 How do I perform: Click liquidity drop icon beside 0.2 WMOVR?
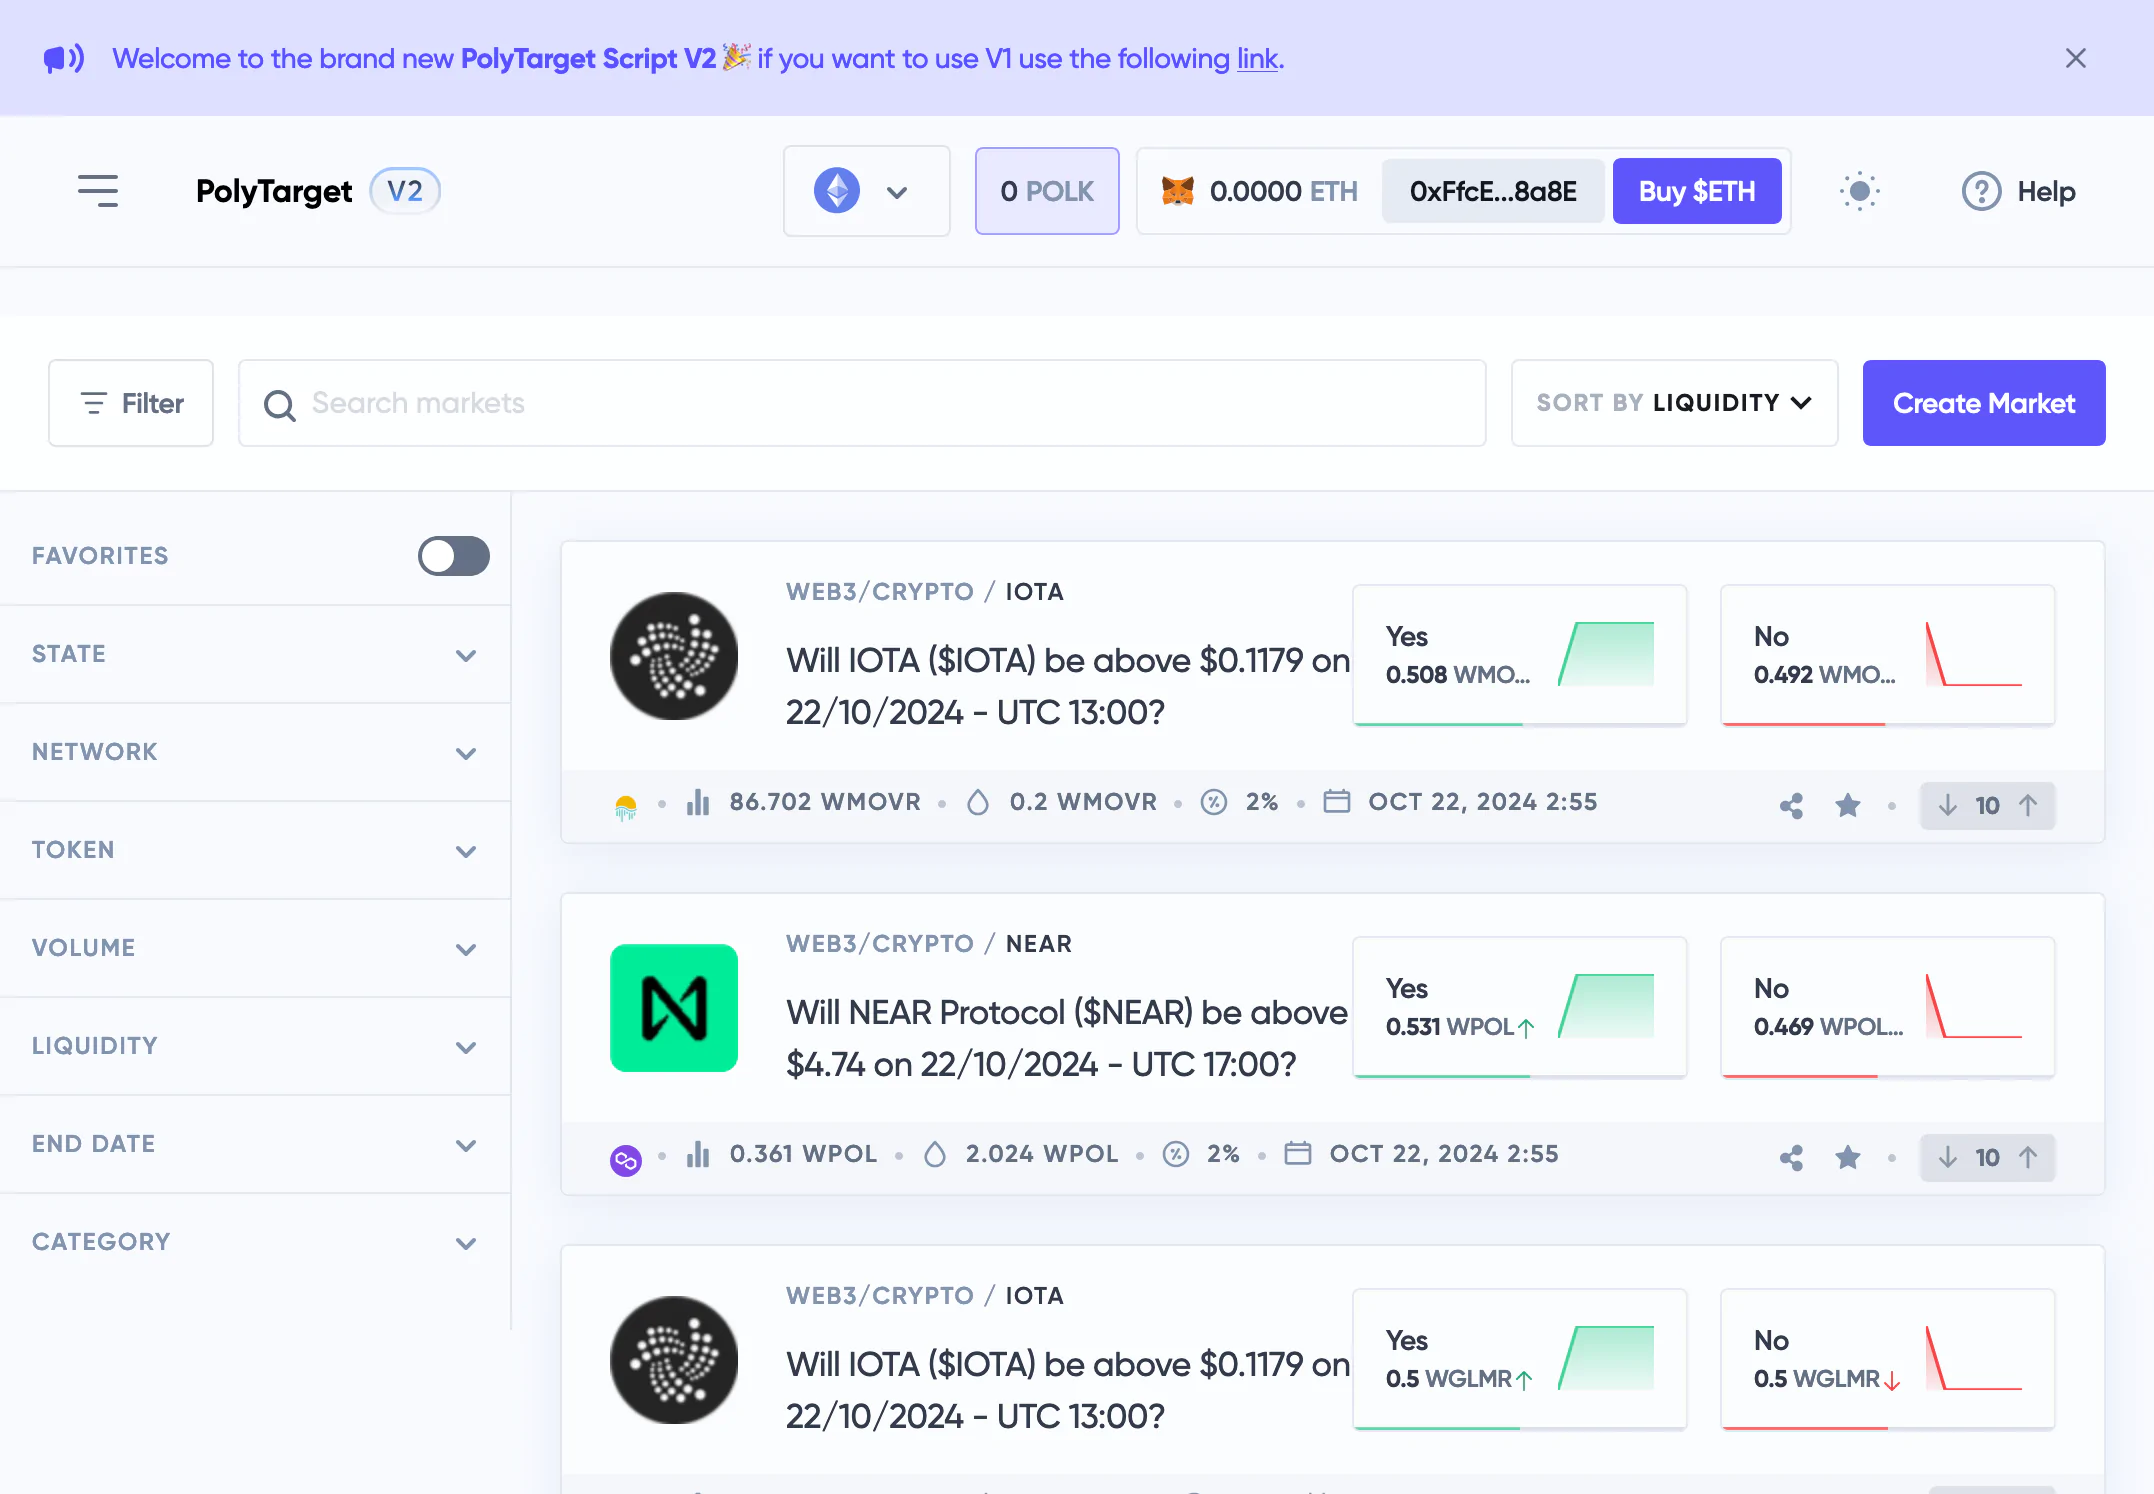(x=978, y=802)
